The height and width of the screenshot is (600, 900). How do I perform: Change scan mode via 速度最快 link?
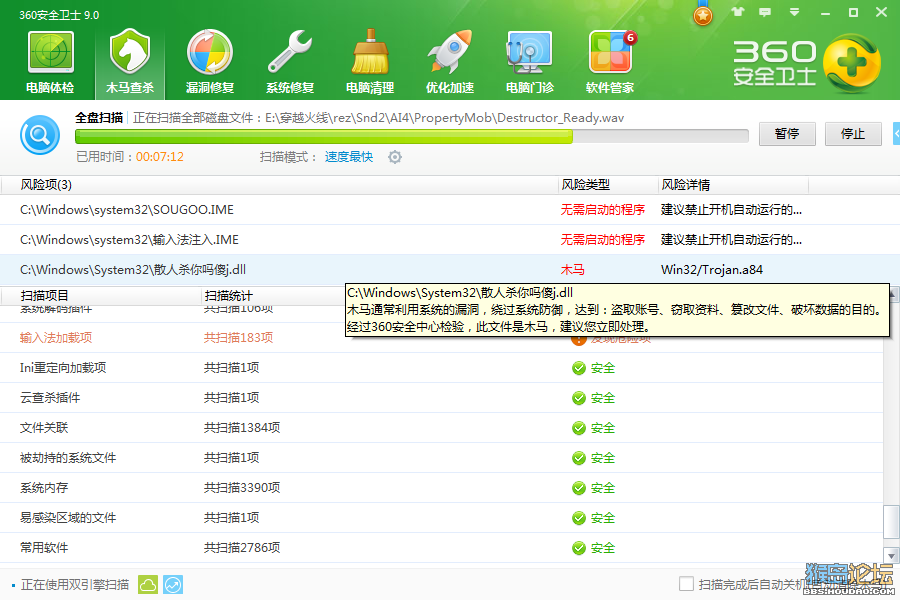(349, 157)
